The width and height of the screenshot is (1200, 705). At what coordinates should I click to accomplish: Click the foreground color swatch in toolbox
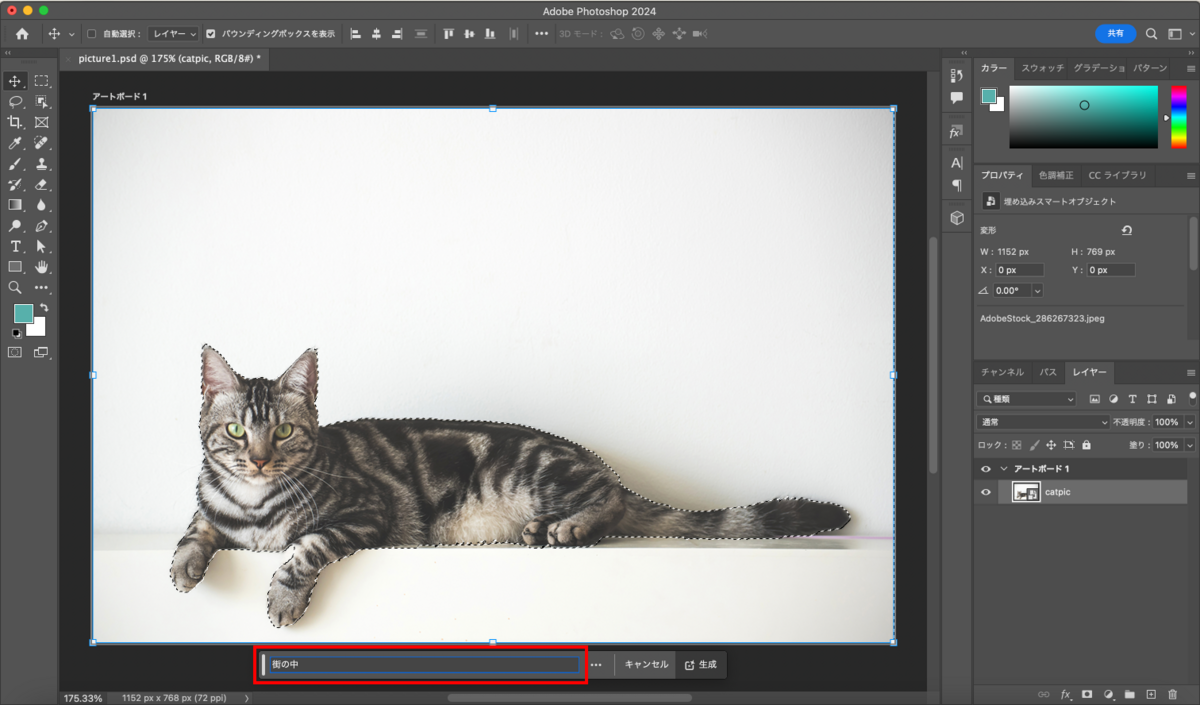tap(22, 313)
